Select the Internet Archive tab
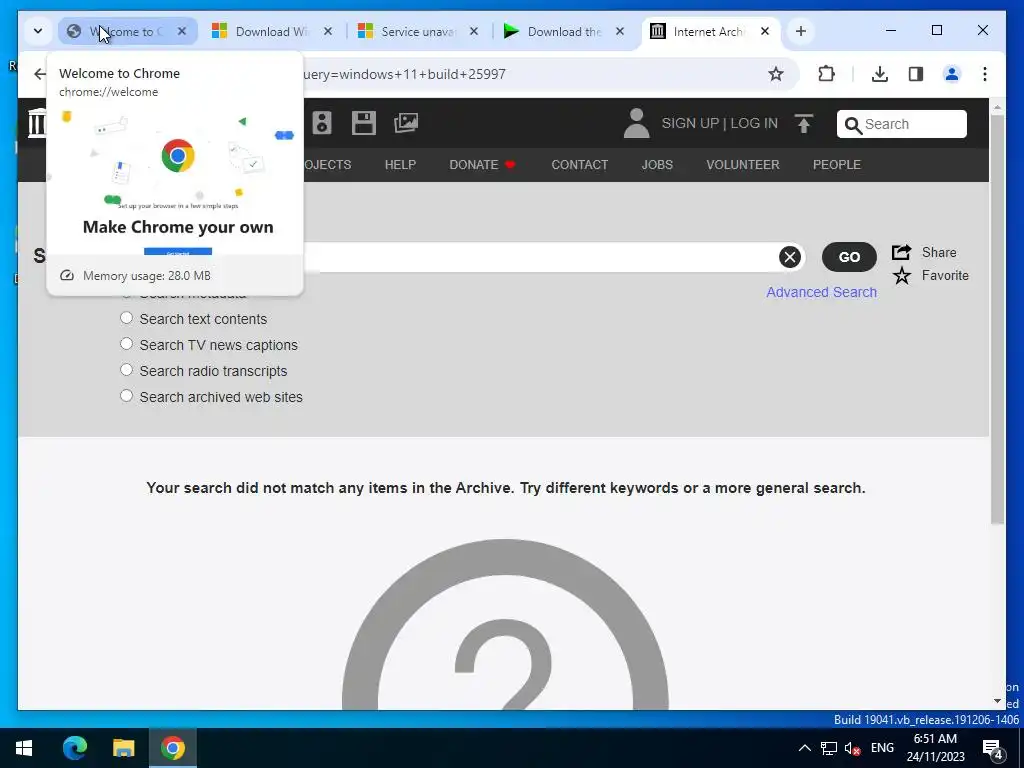 (710, 31)
